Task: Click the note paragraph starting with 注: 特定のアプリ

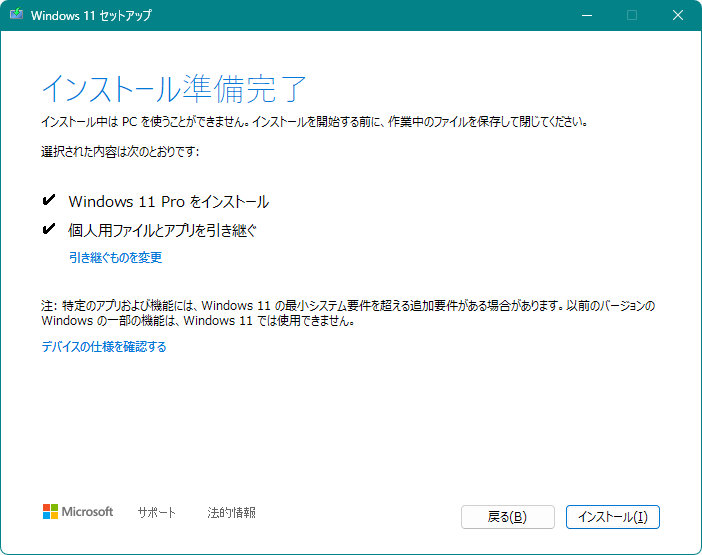Action: click(x=348, y=313)
